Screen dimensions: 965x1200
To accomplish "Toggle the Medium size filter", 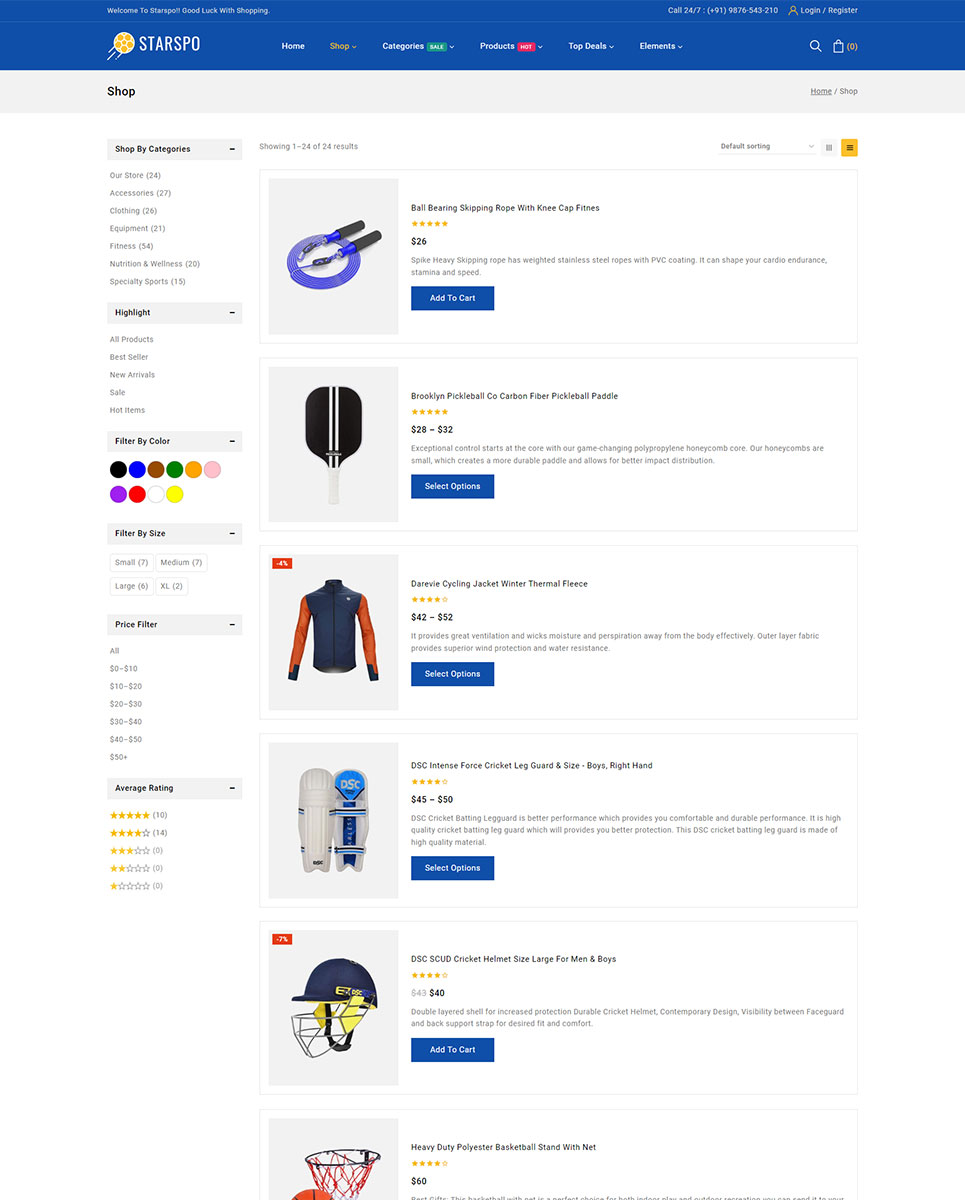I will pos(181,563).
